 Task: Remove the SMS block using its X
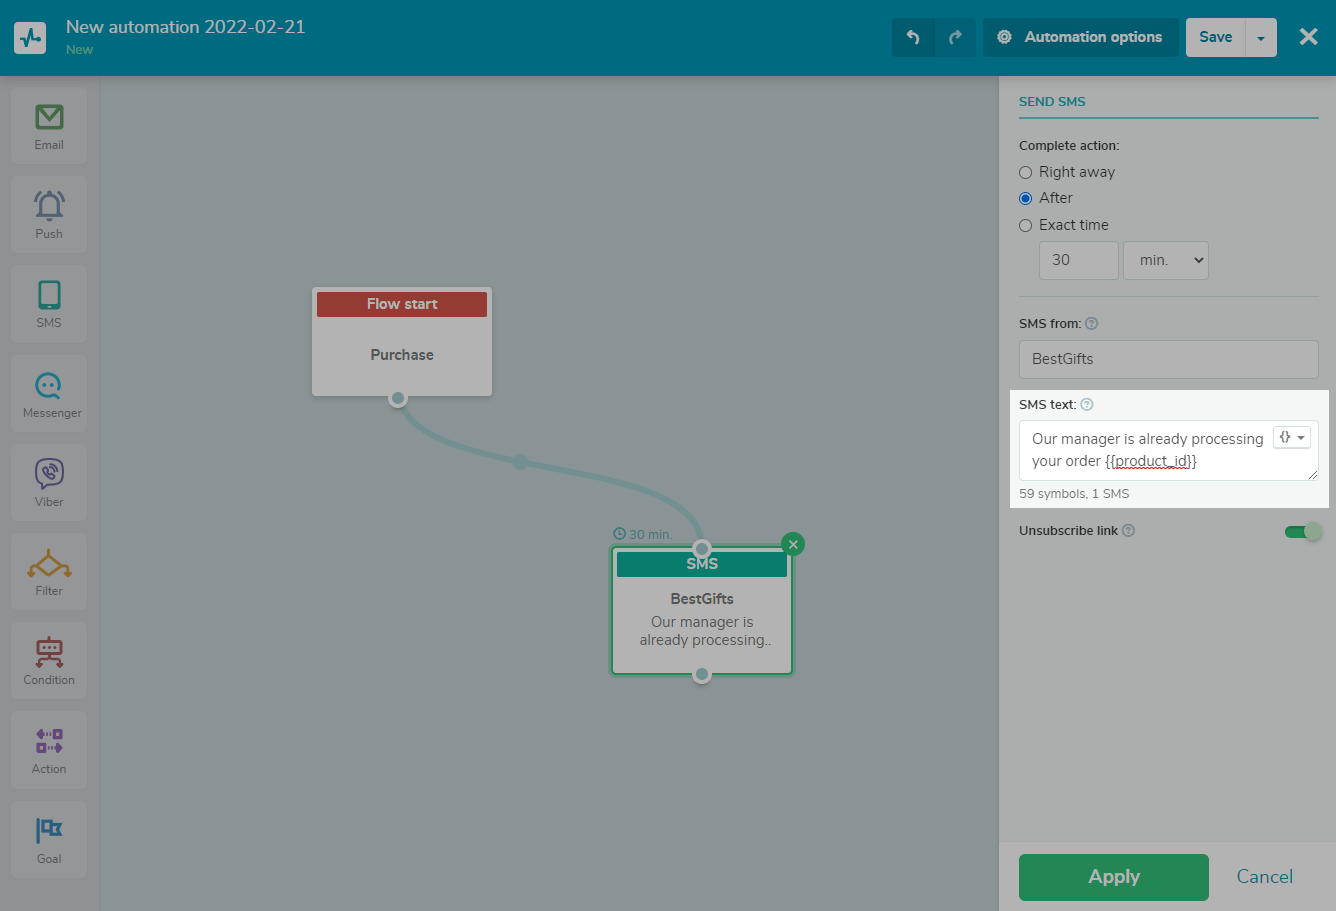click(793, 544)
